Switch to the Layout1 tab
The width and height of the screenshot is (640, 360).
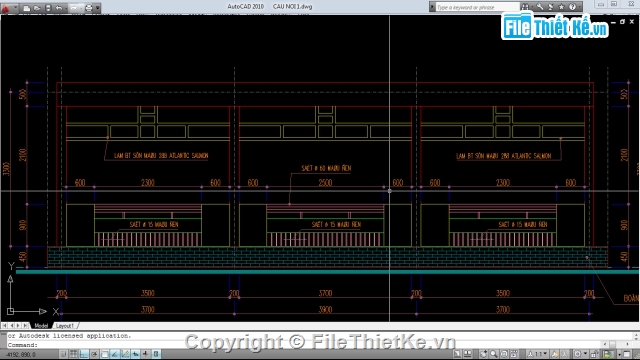pyautogui.click(x=65, y=326)
